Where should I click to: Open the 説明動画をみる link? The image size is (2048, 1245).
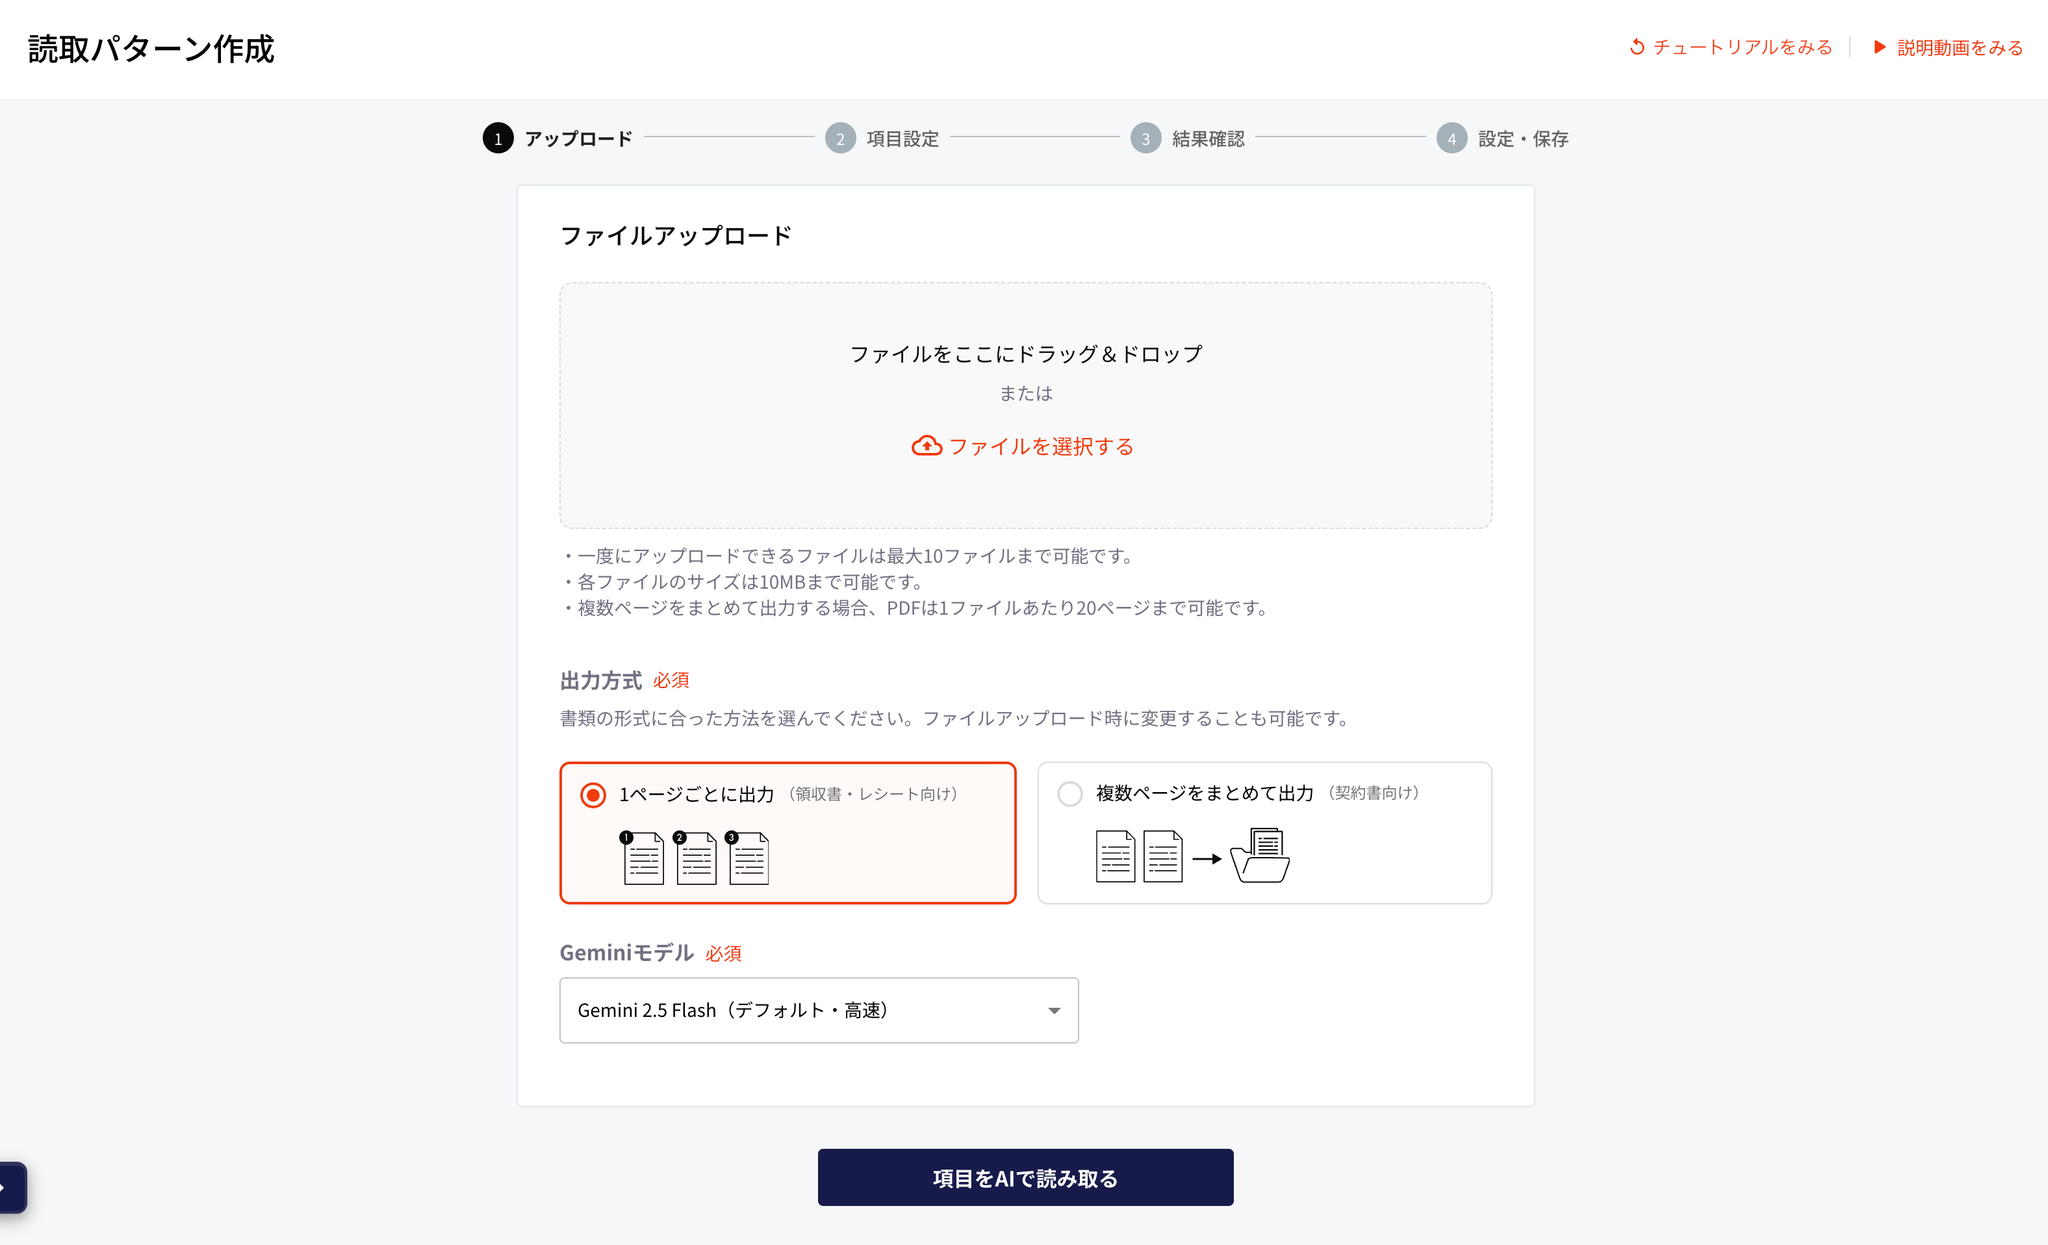(x=1959, y=47)
